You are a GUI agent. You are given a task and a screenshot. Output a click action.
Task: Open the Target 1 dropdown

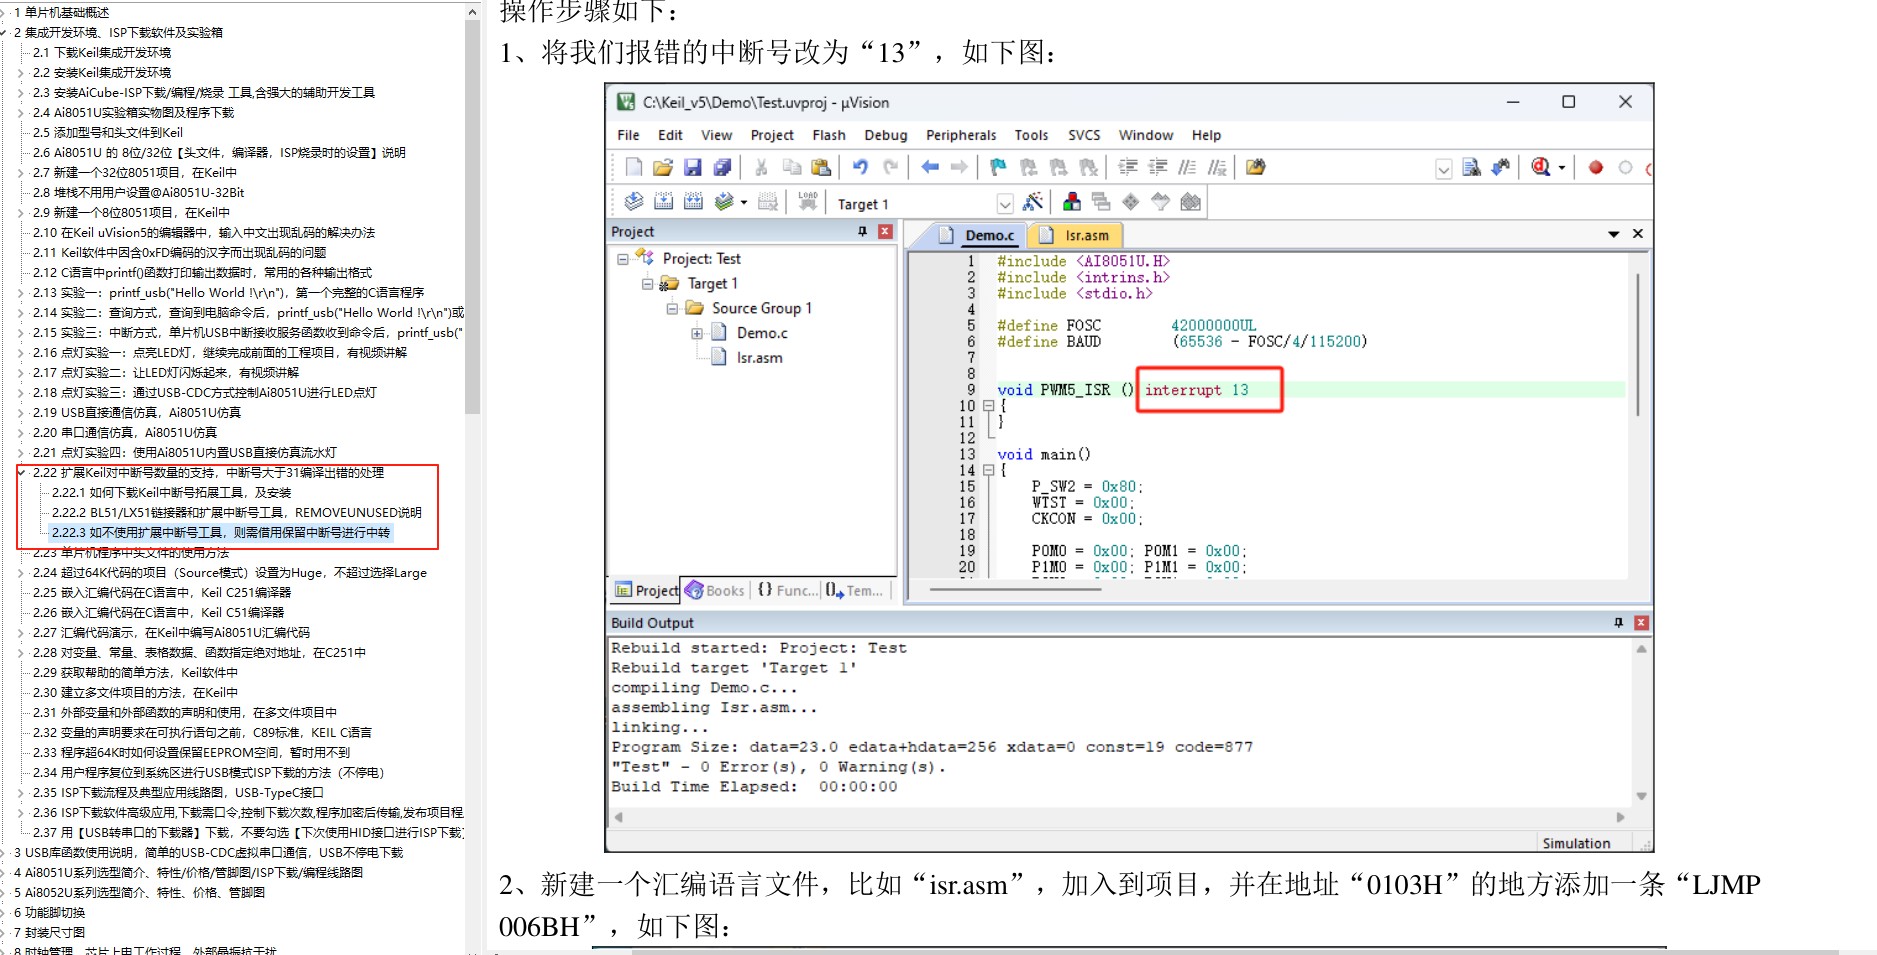click(1005, 204)
